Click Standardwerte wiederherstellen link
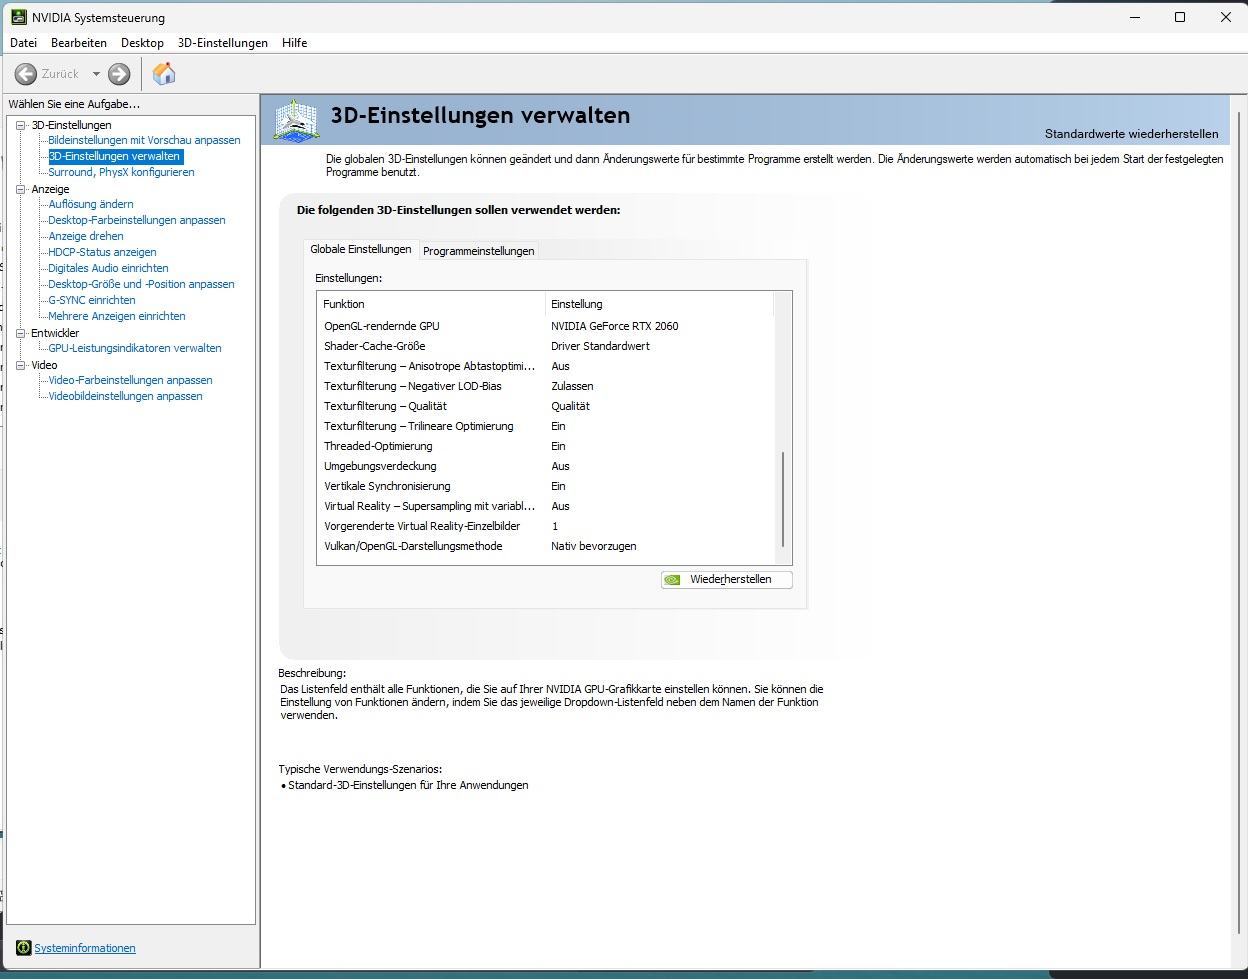1248x979 pixels. click(1131, 134)
